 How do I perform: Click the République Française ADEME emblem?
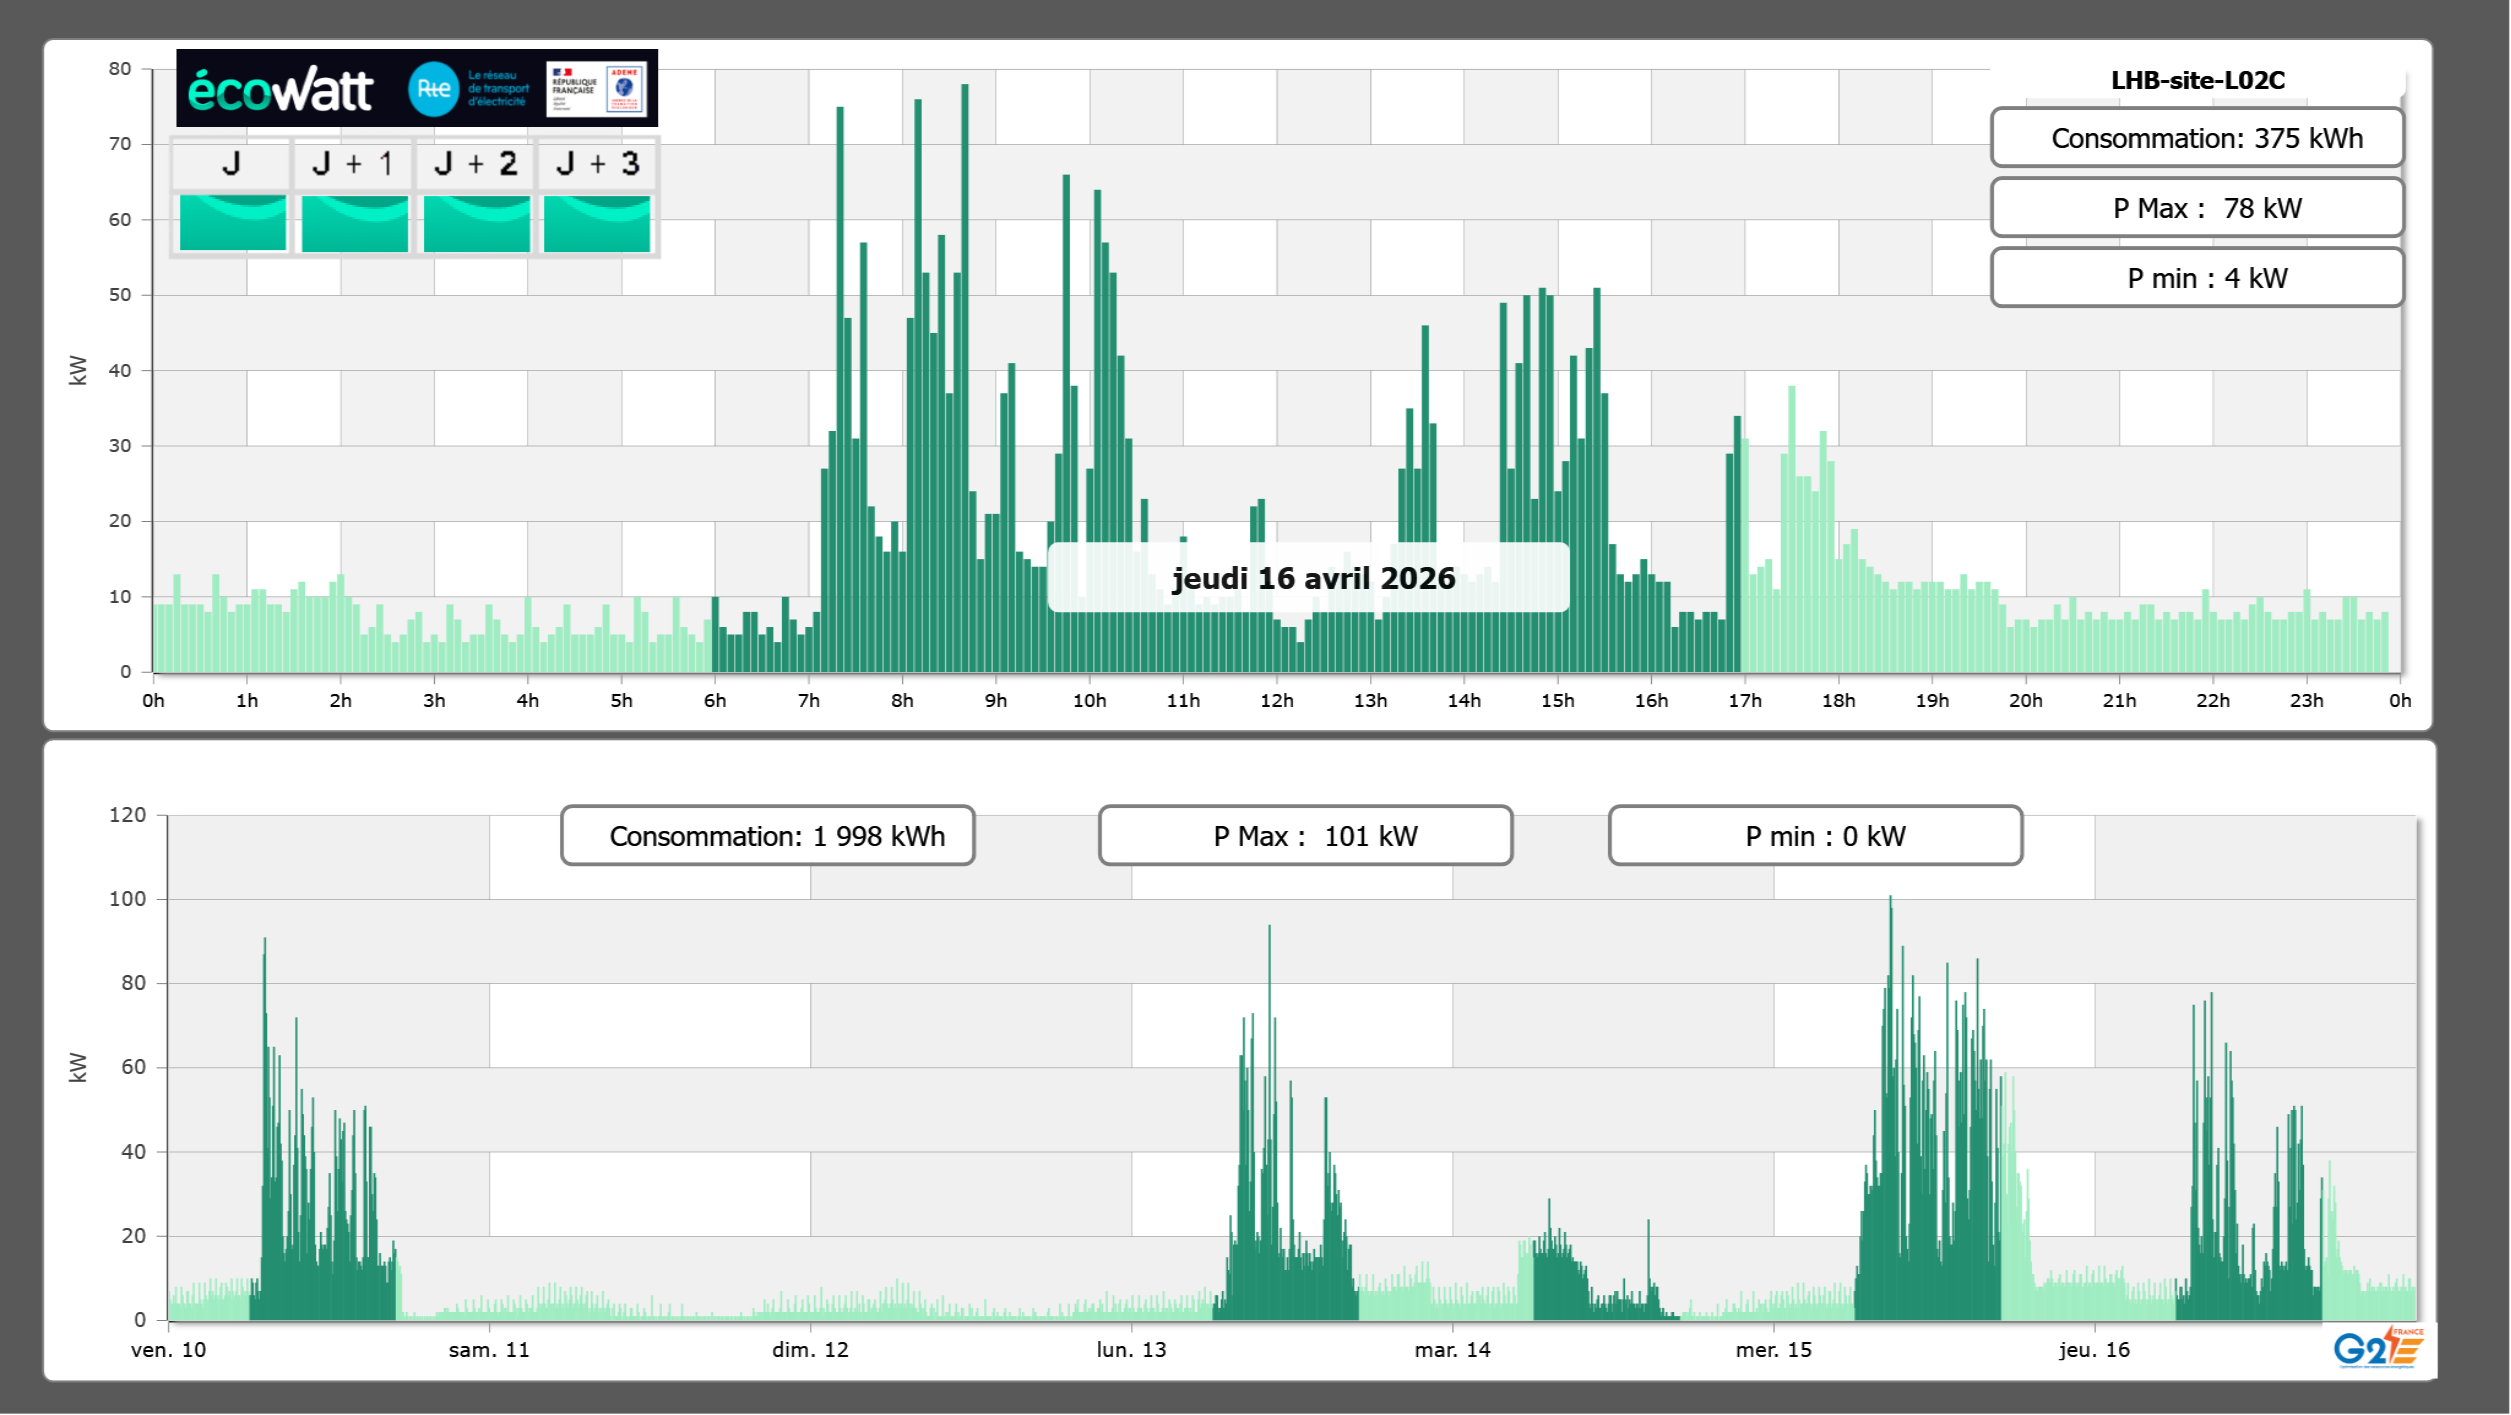[x=597, y=89]
